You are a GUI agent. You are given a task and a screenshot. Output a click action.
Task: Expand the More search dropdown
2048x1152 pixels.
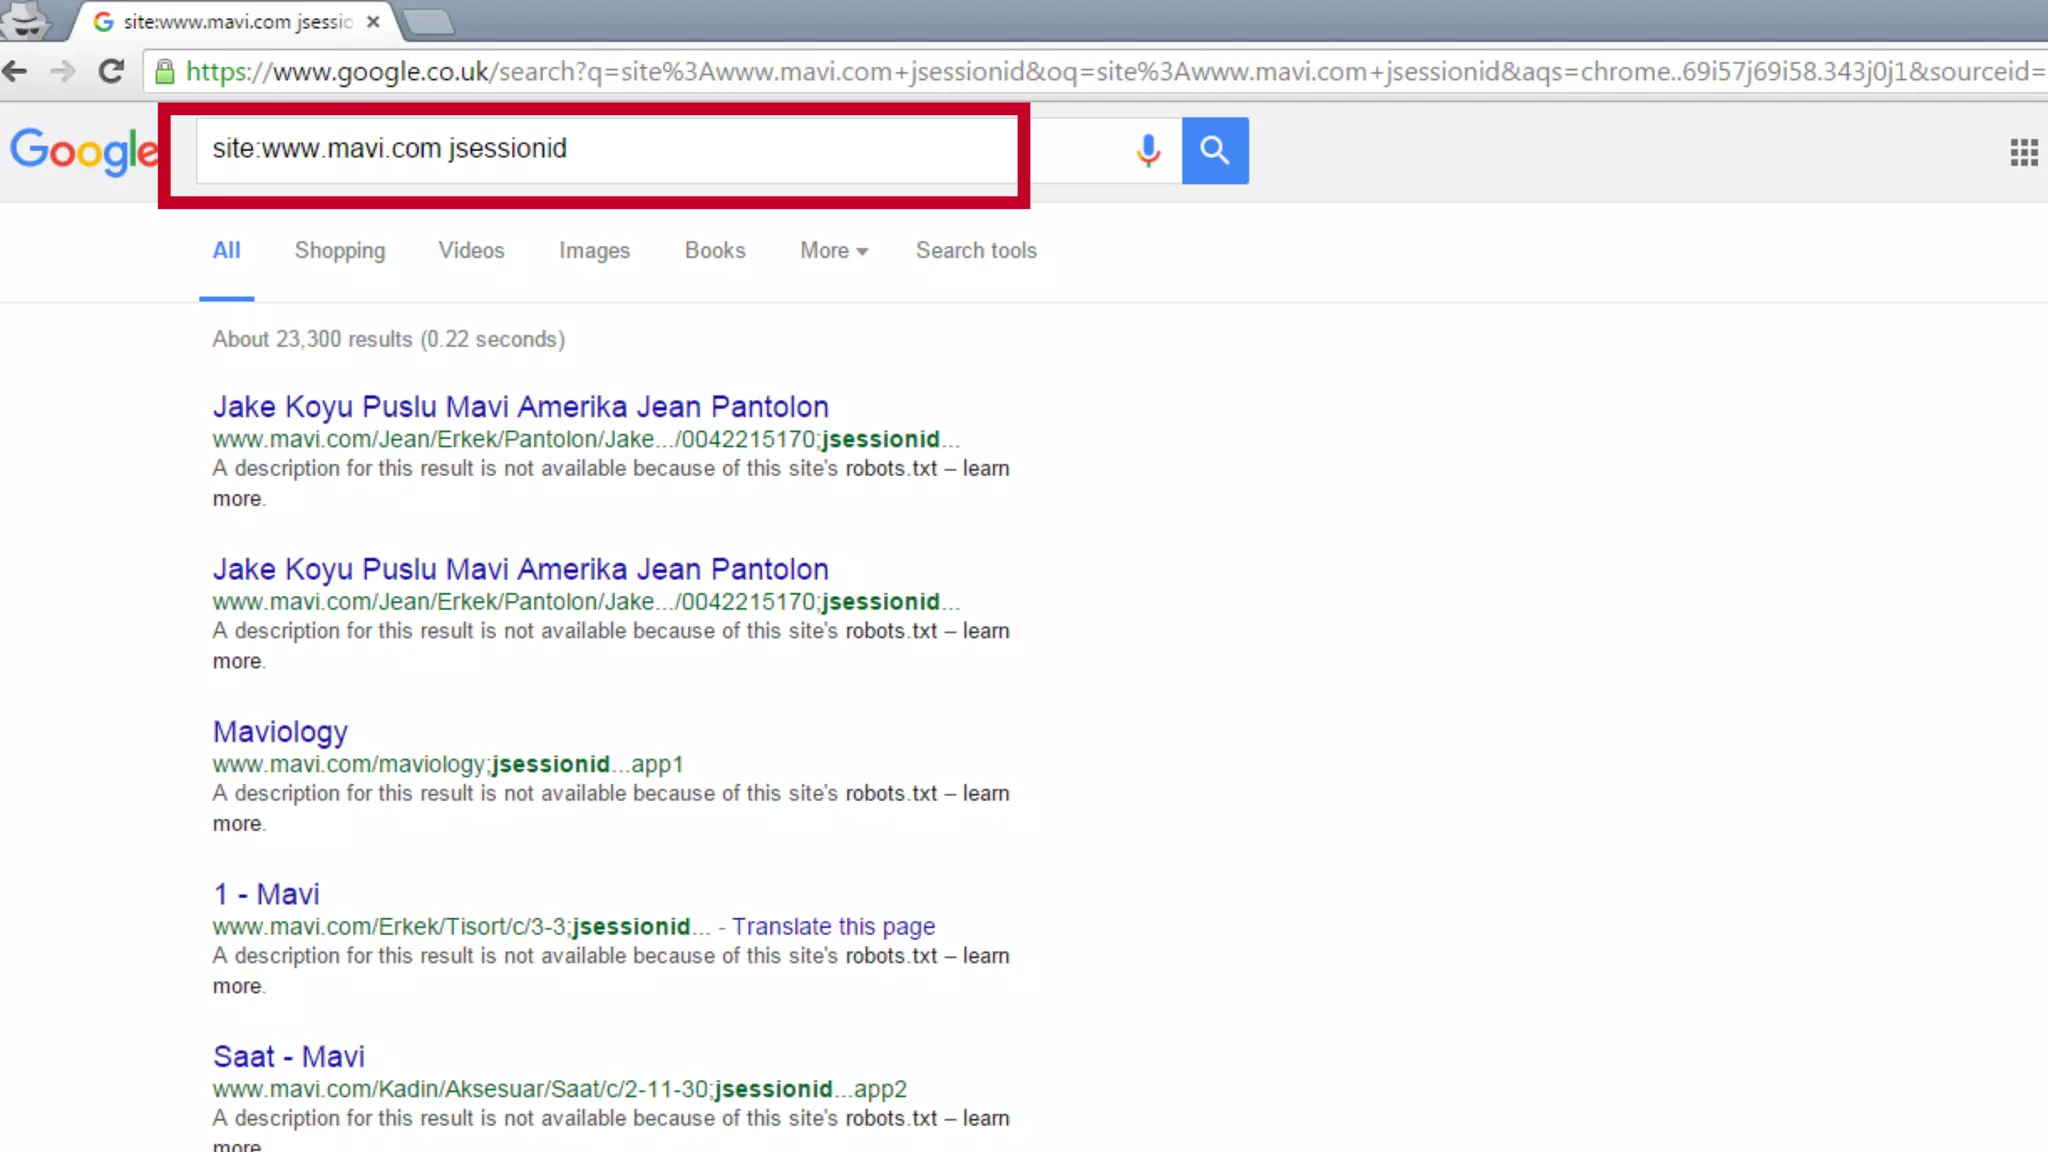(x=833, y=251)
